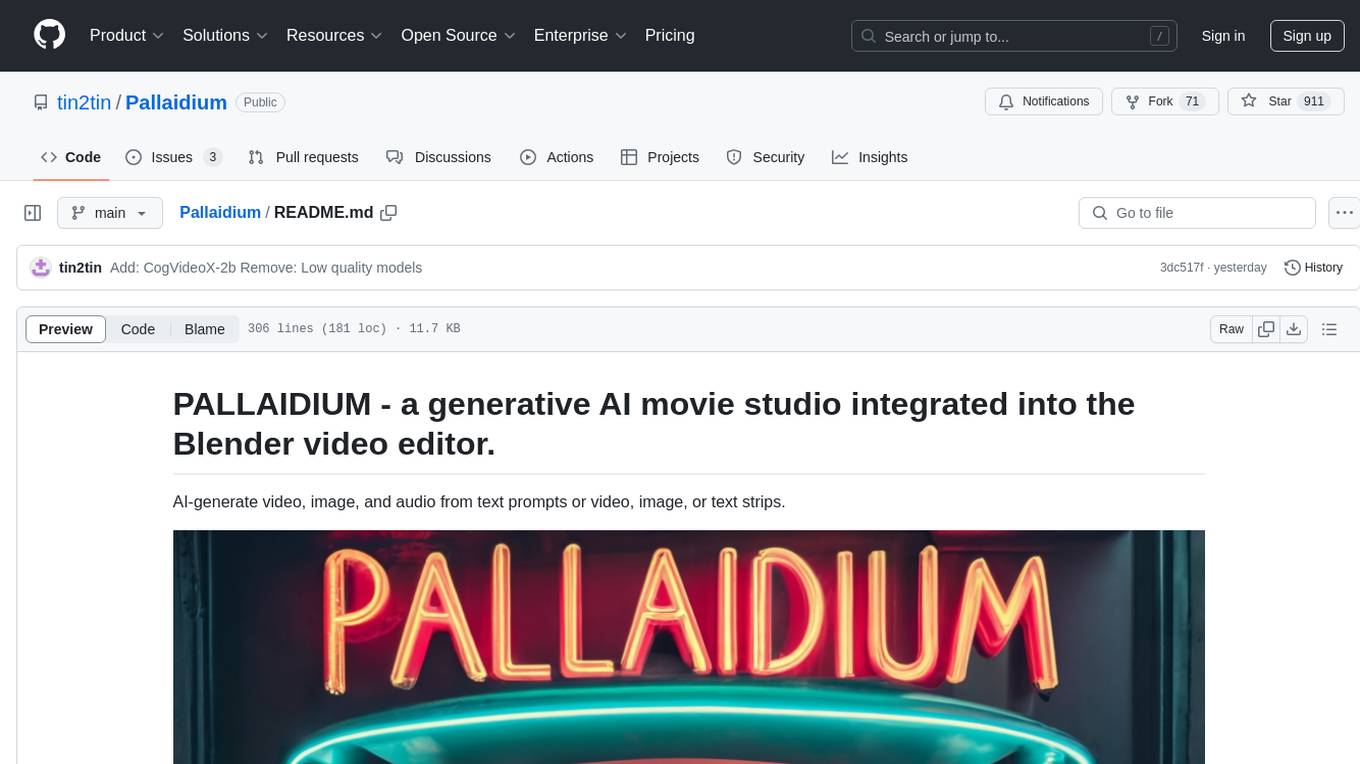The height and width of the screenshot is (764, 1360).
Task: Click the GitHub logo icon
Action: [49, 35]
